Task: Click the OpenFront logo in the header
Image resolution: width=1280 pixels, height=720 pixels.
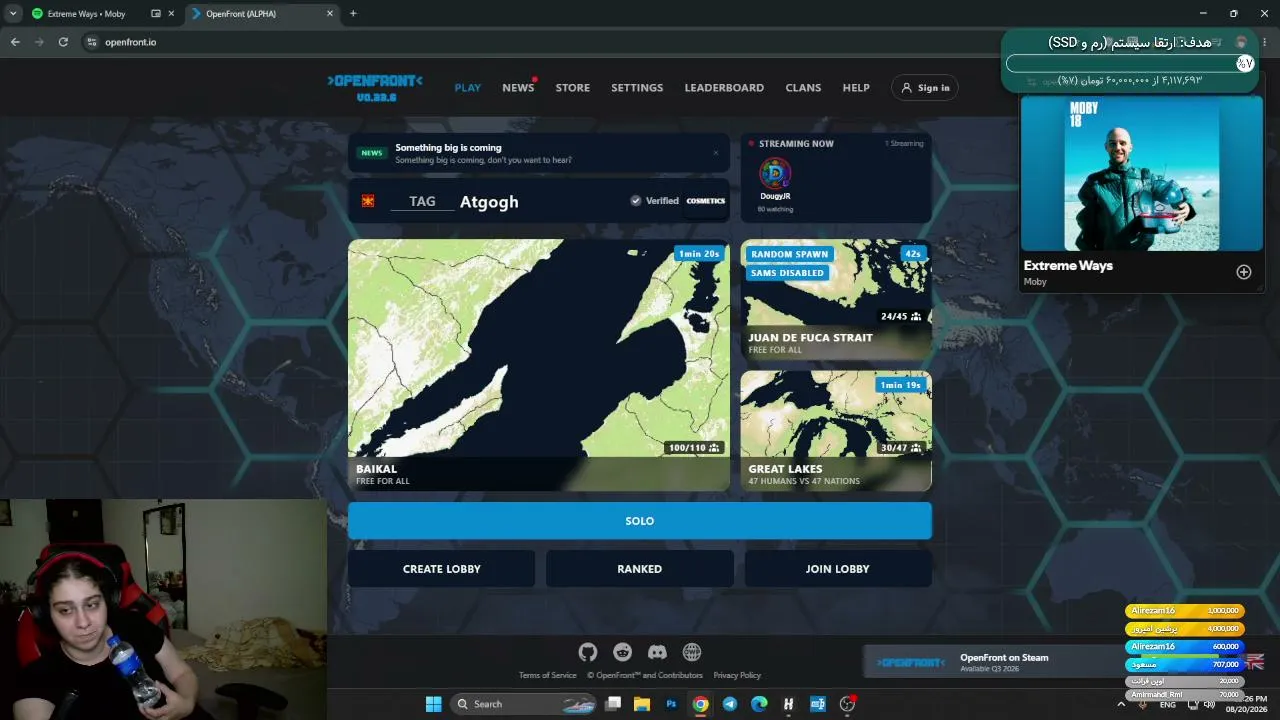Action: [375, 87]
